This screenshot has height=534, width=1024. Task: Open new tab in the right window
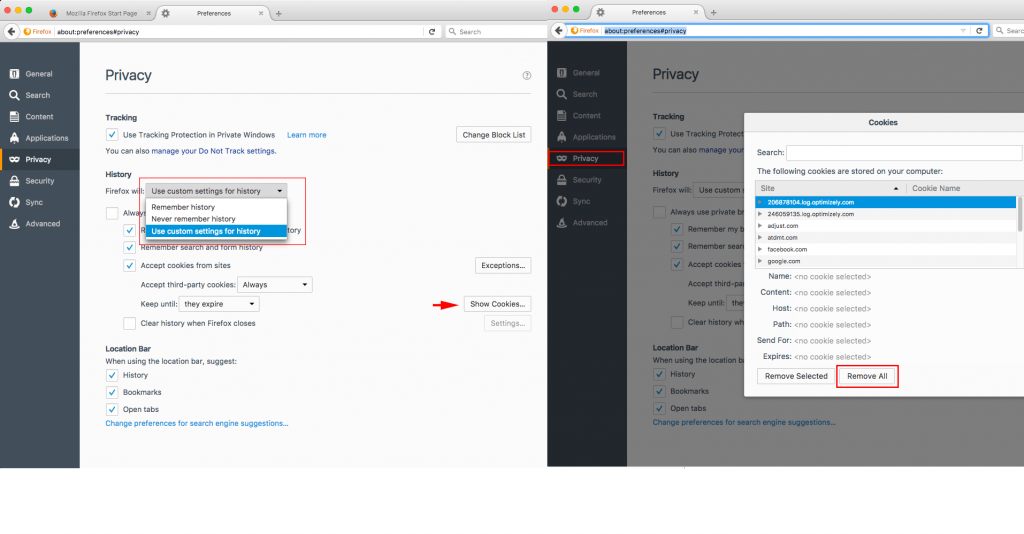(713, 12)
